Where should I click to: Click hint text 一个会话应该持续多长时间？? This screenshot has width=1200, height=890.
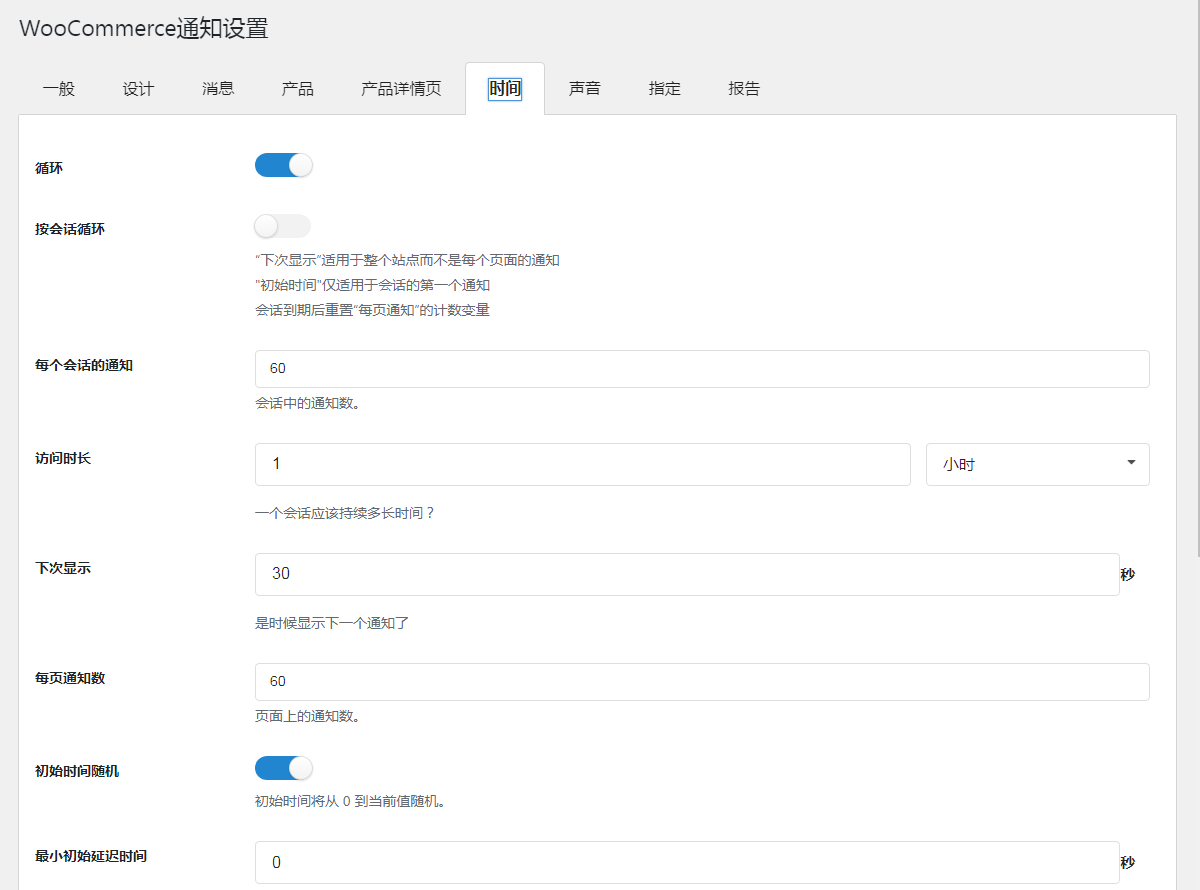point(345,513)
